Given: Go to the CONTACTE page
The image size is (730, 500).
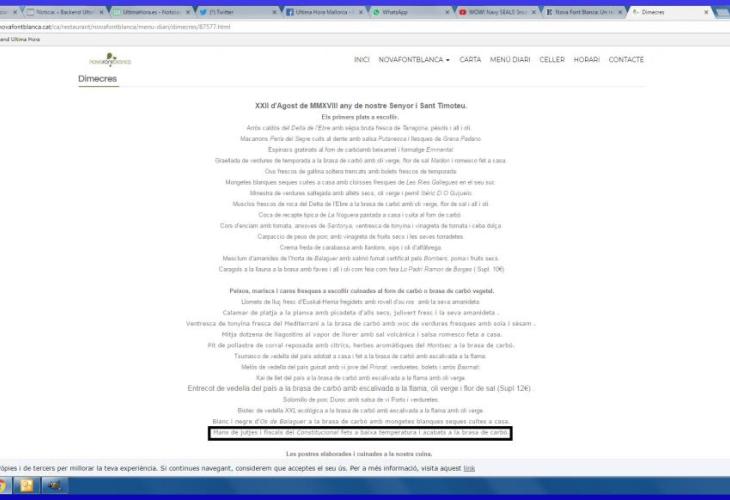Looking at the screenshot, I should tap(626, 60).
